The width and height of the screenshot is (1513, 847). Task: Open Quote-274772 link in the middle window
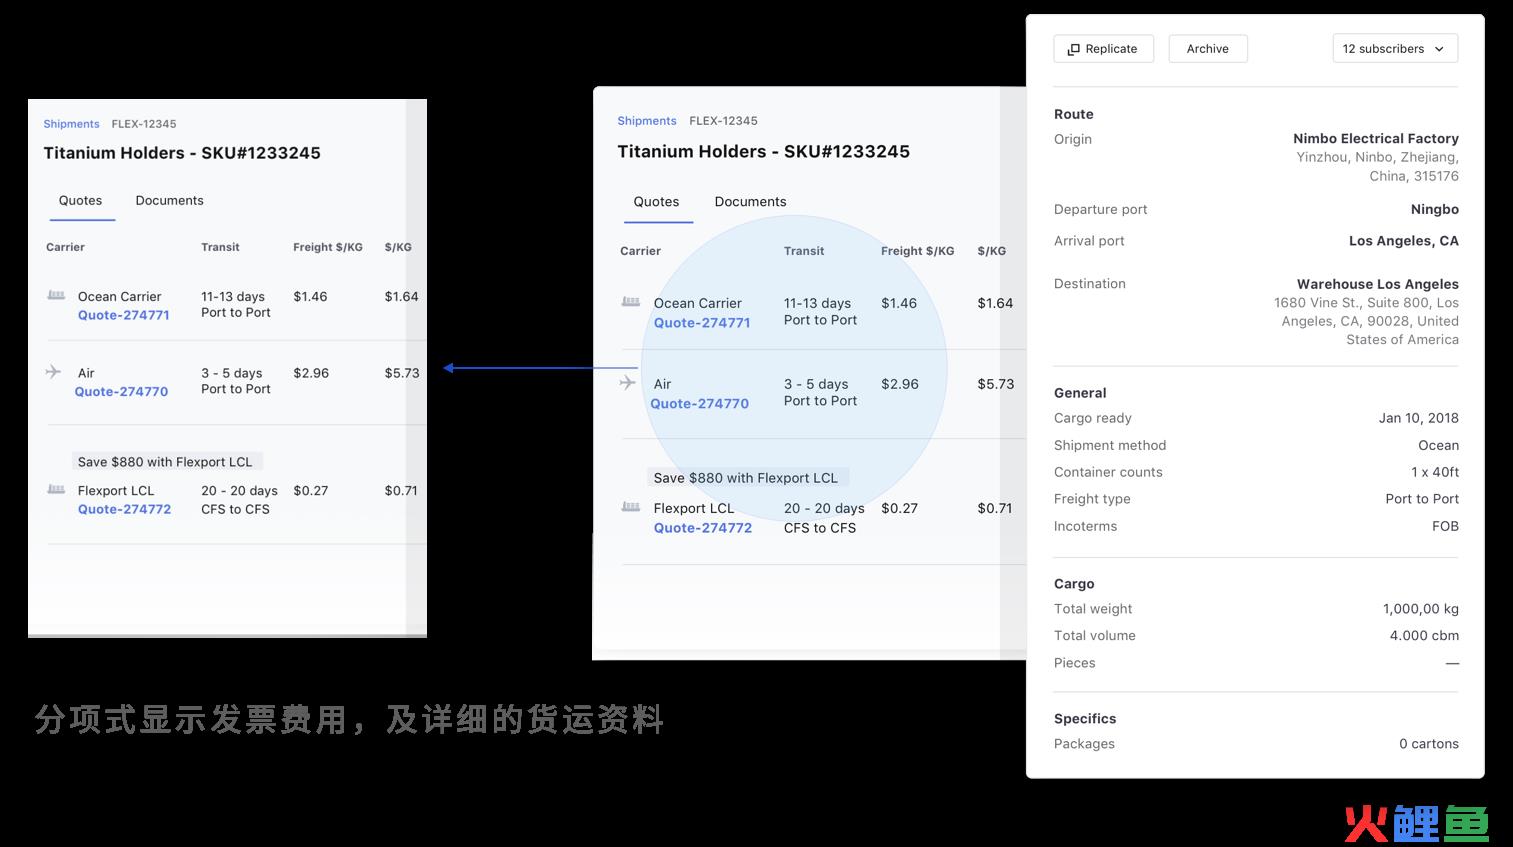click(x=703, y=528)
